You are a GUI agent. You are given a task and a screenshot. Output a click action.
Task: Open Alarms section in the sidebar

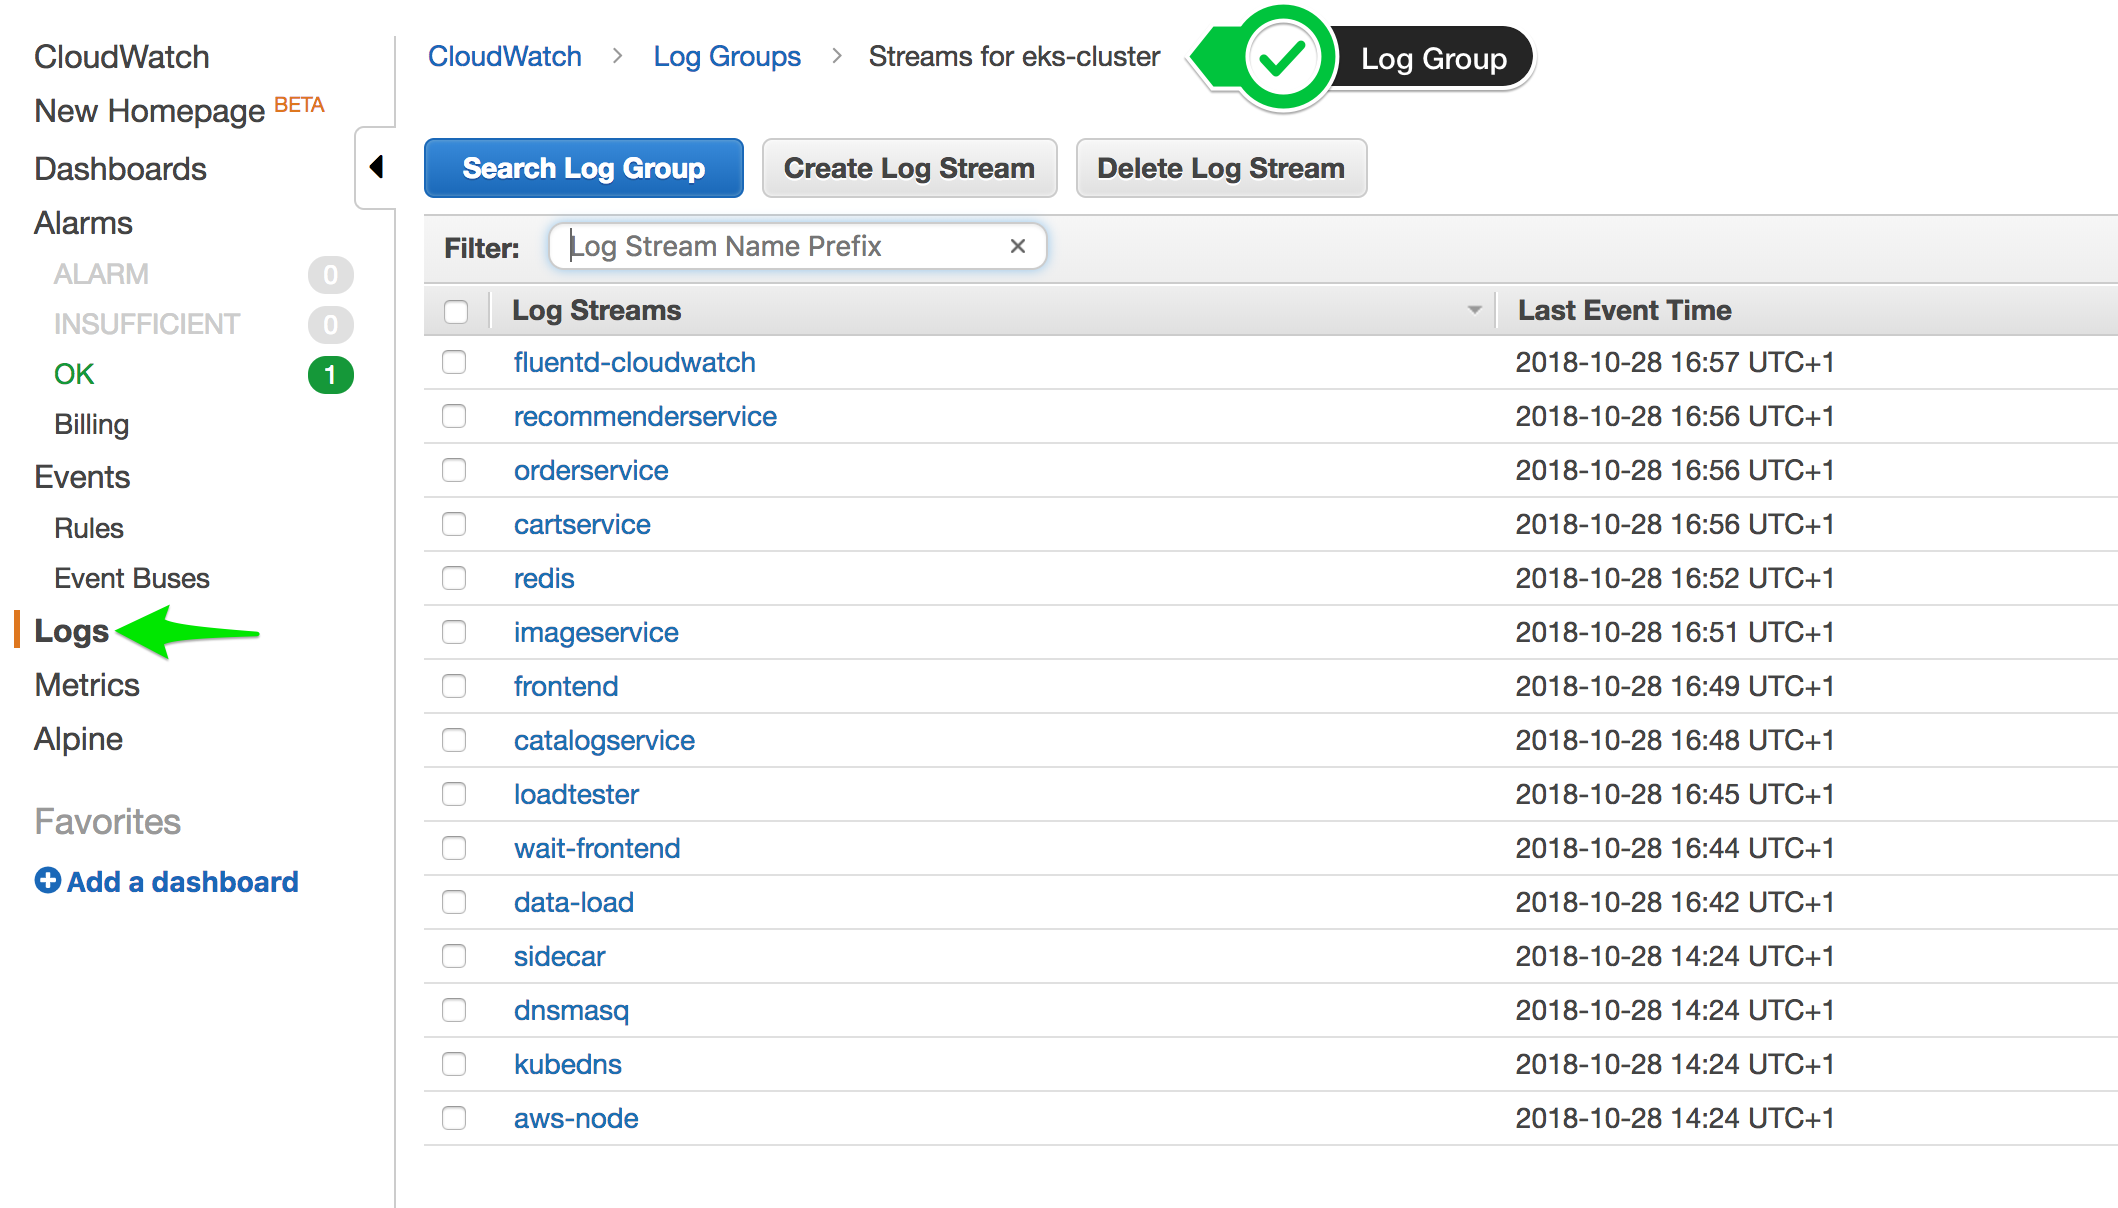point(83,223)
